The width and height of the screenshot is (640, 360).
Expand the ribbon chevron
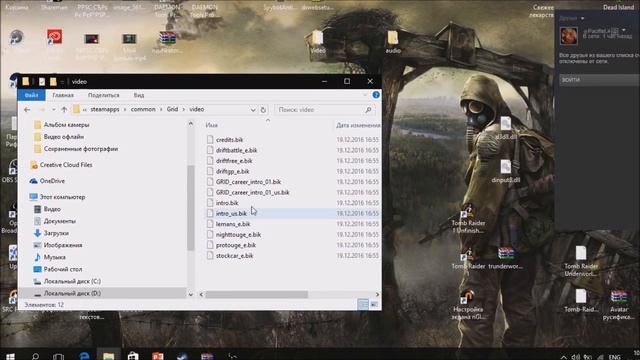coord(365,95)
